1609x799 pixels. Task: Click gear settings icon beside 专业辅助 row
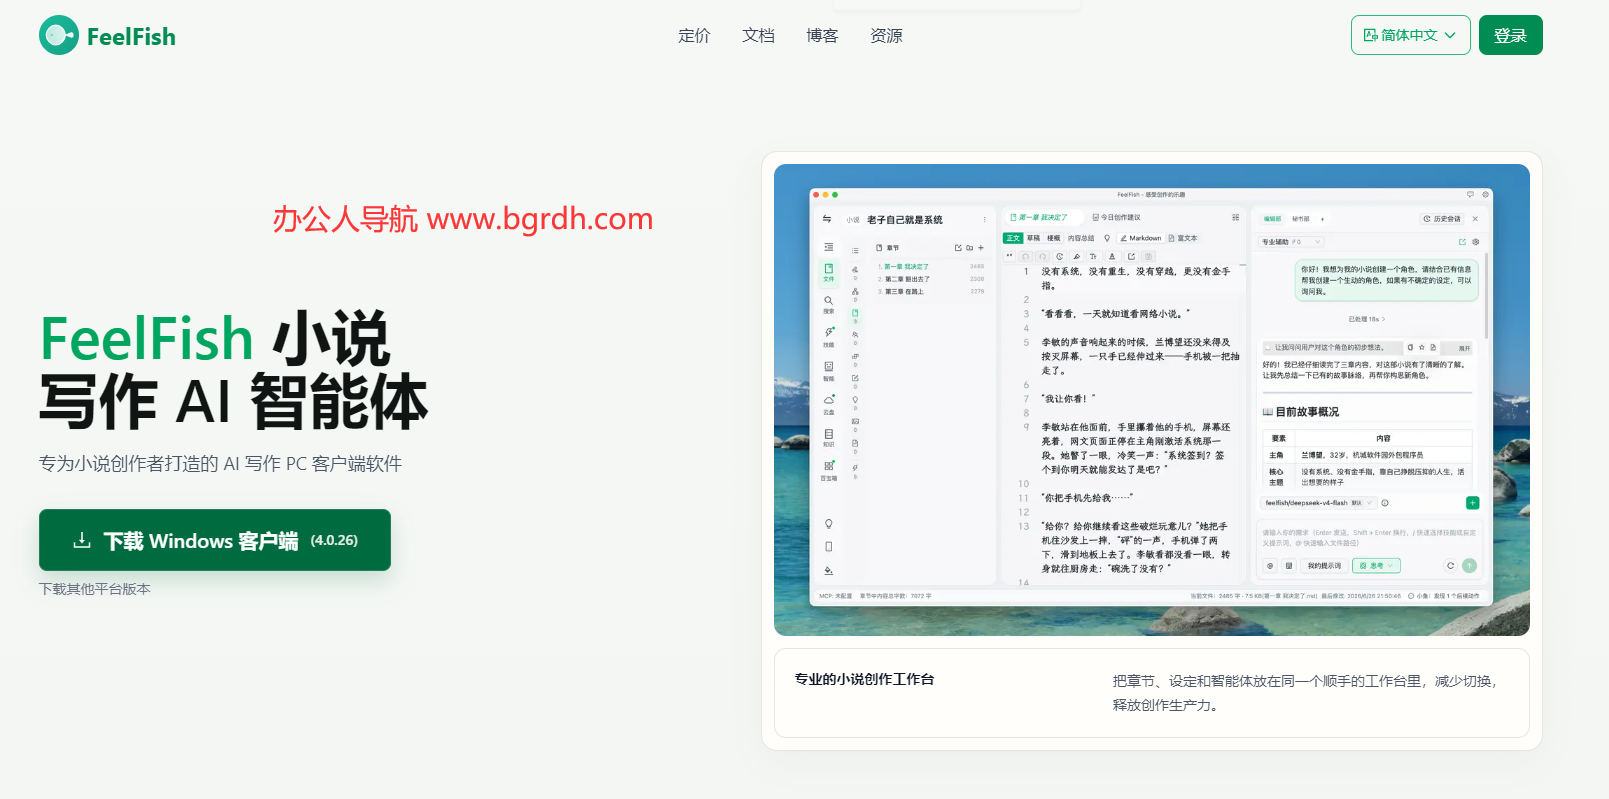1475,242
